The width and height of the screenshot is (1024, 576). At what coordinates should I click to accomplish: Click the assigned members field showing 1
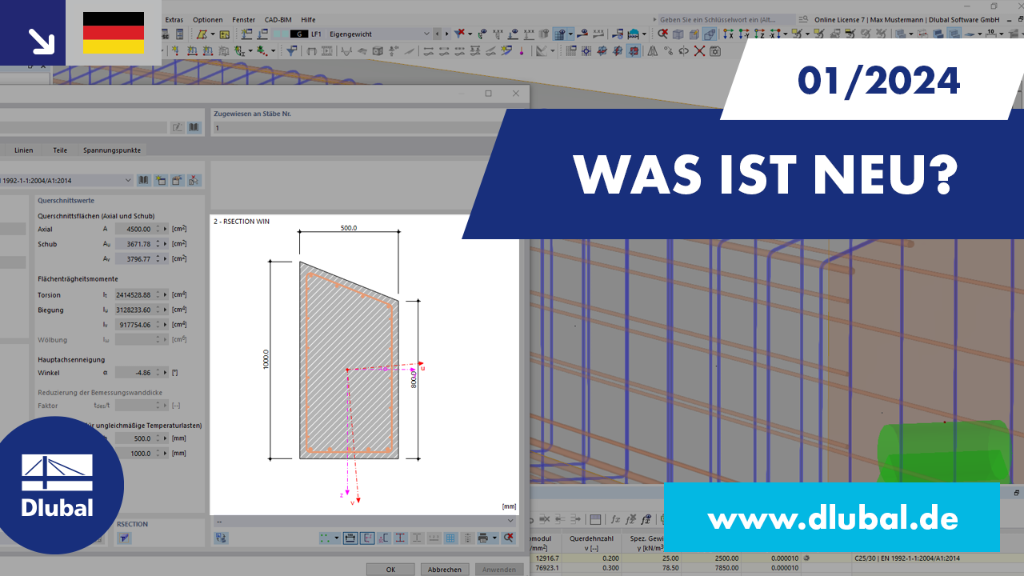pyautogui.click(x=356, y=128)
